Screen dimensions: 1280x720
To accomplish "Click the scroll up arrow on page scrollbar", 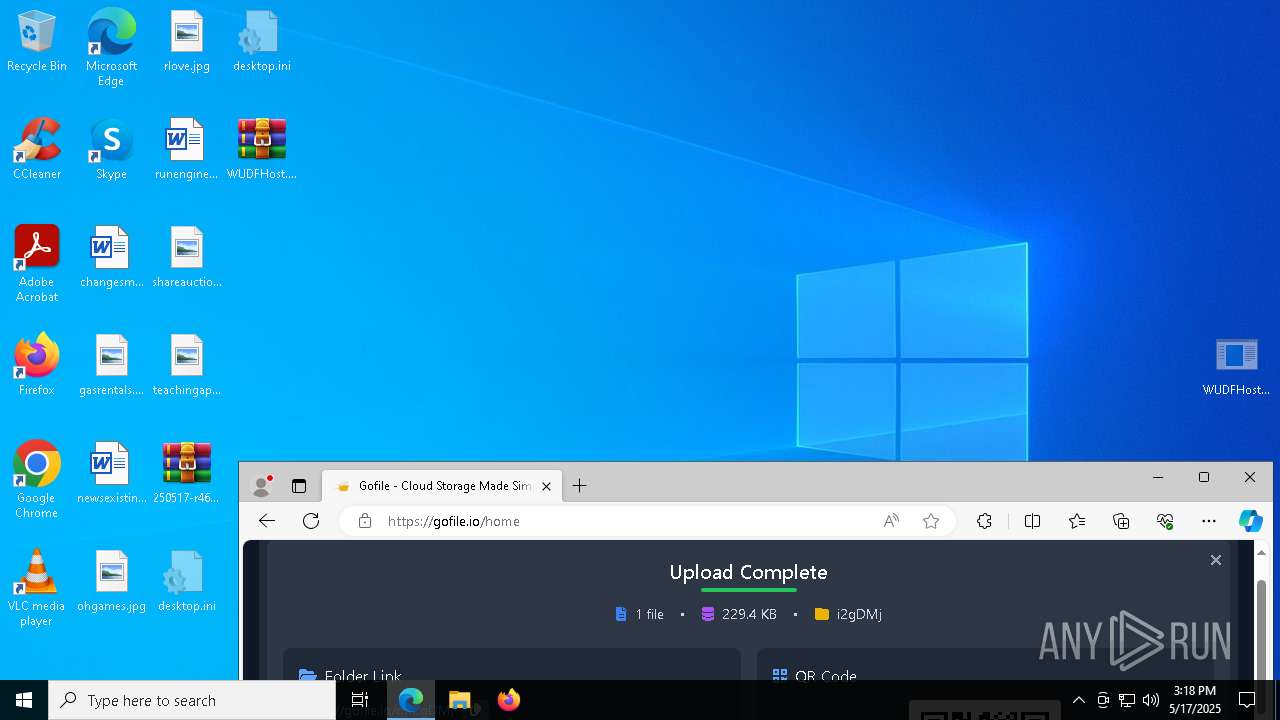I will pos(1261,552).
